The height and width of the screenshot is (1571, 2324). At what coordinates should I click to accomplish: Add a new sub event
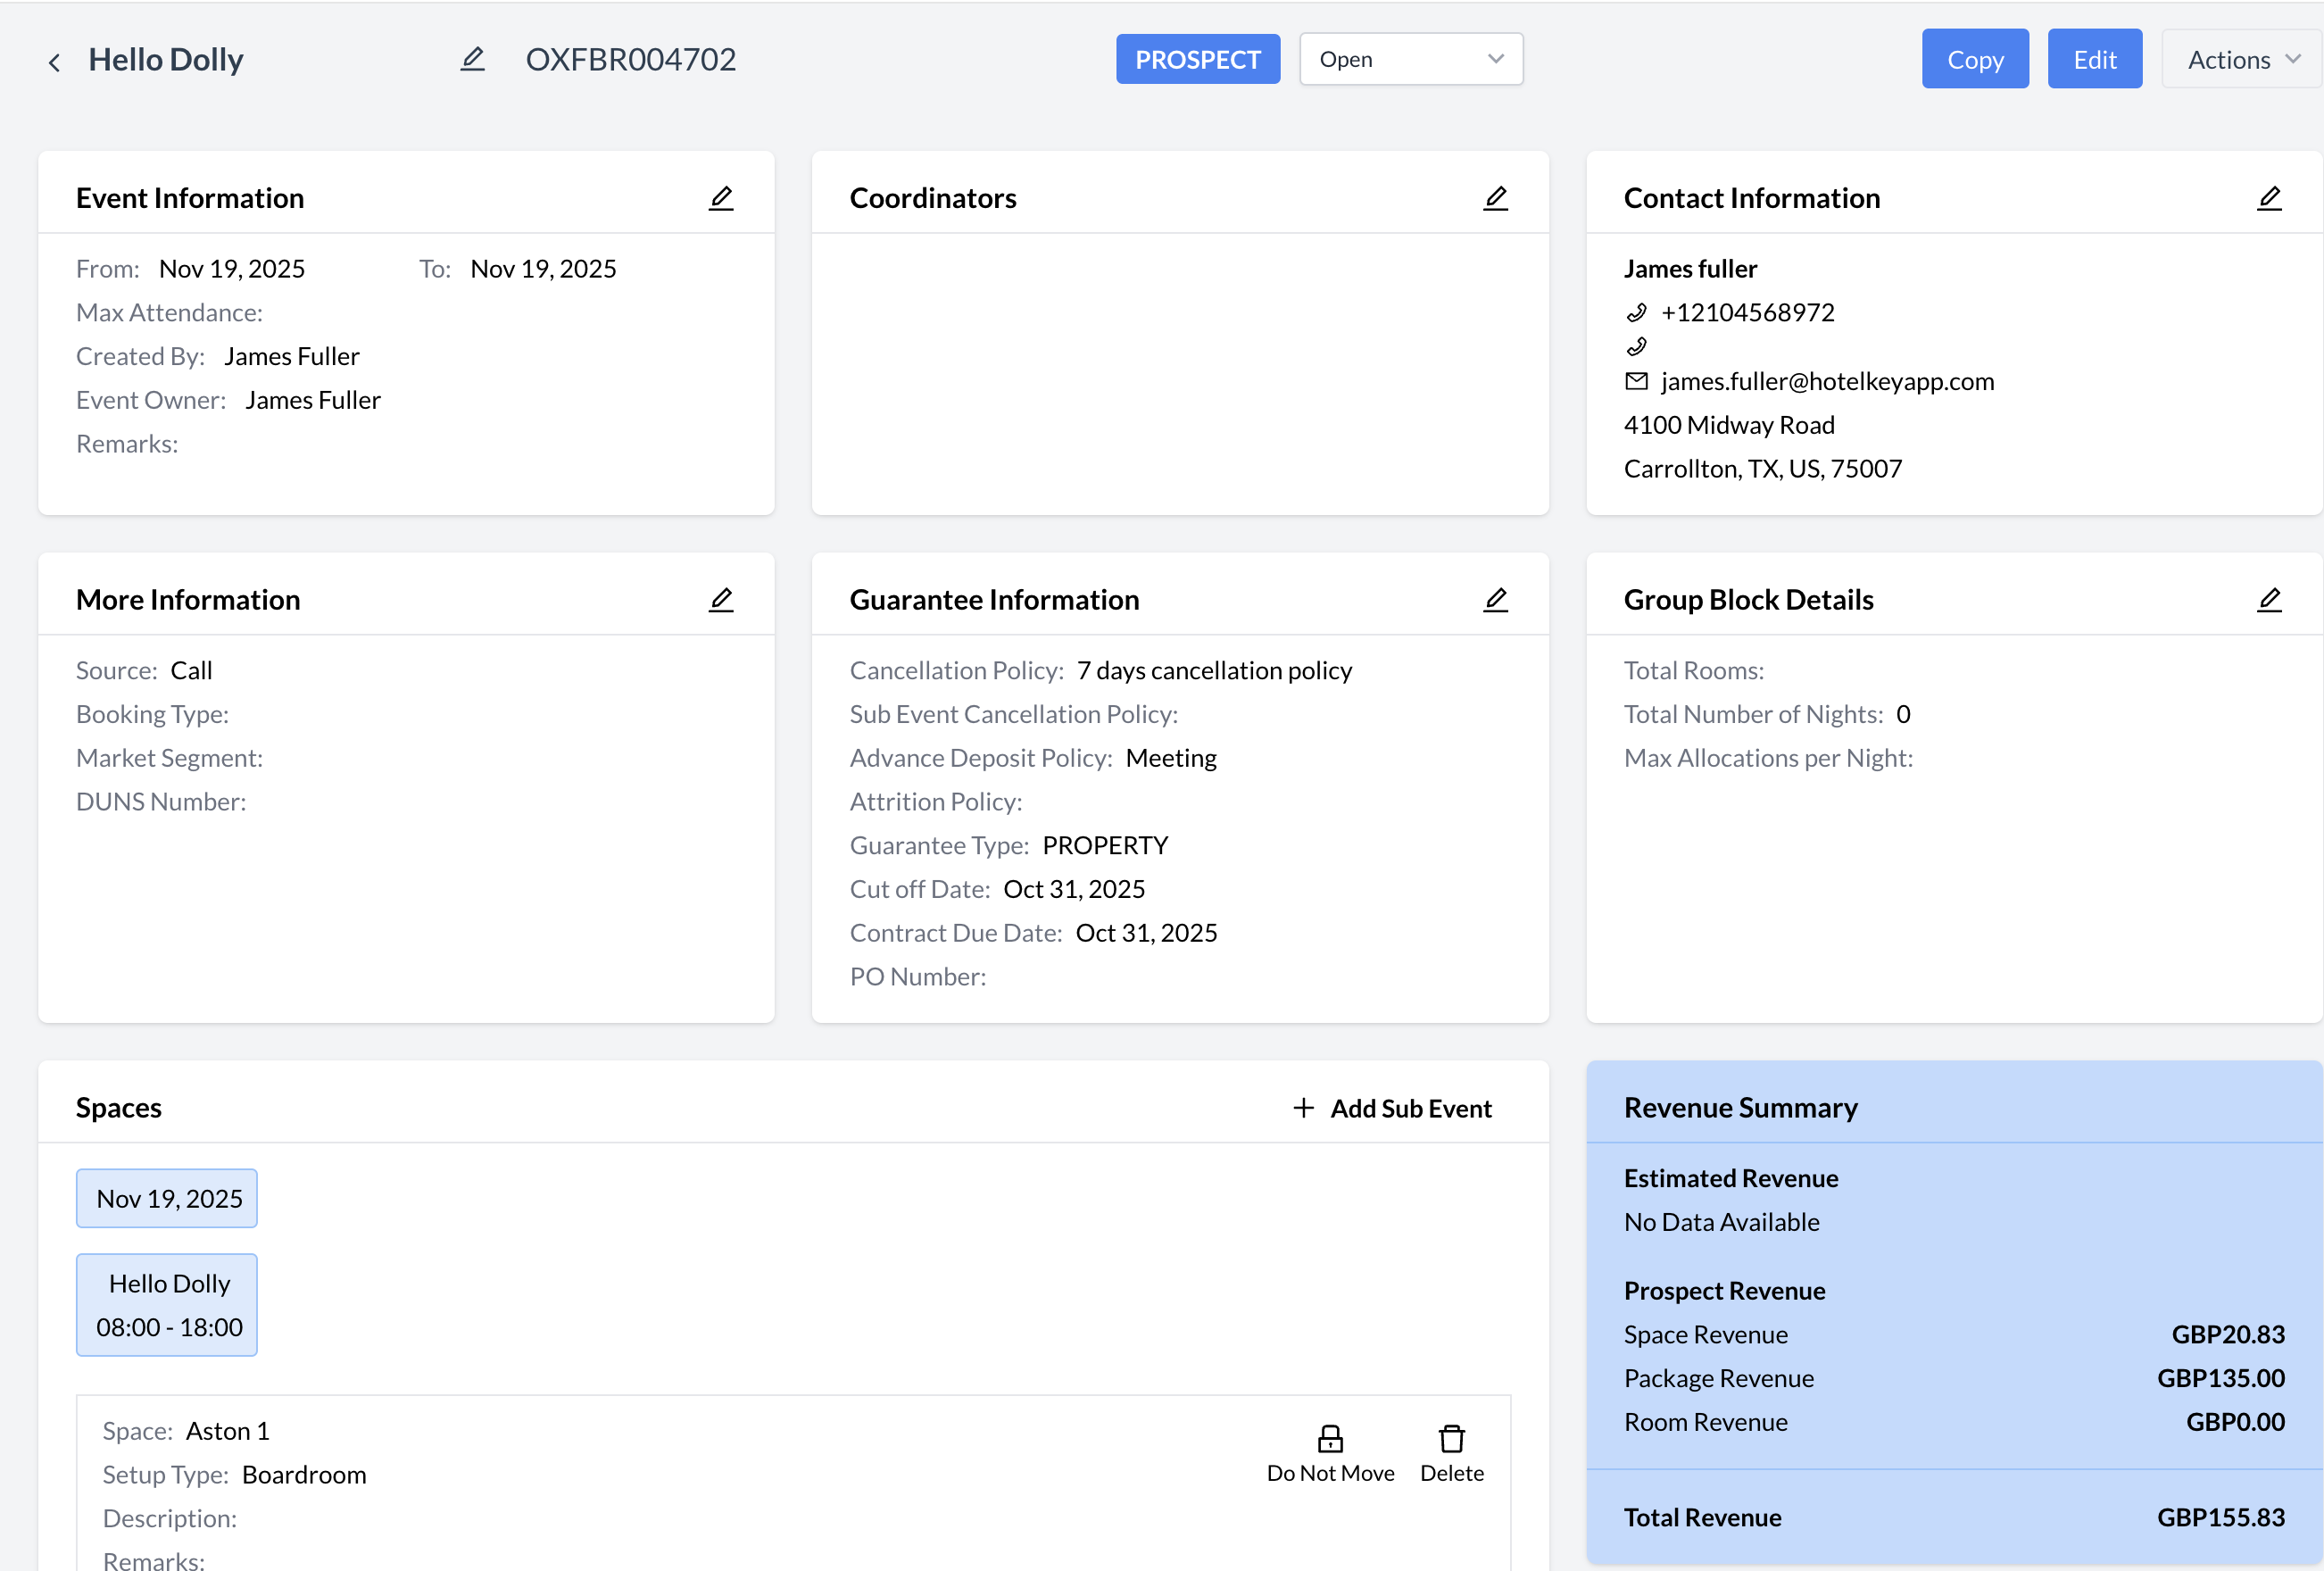(1391, 1108)
